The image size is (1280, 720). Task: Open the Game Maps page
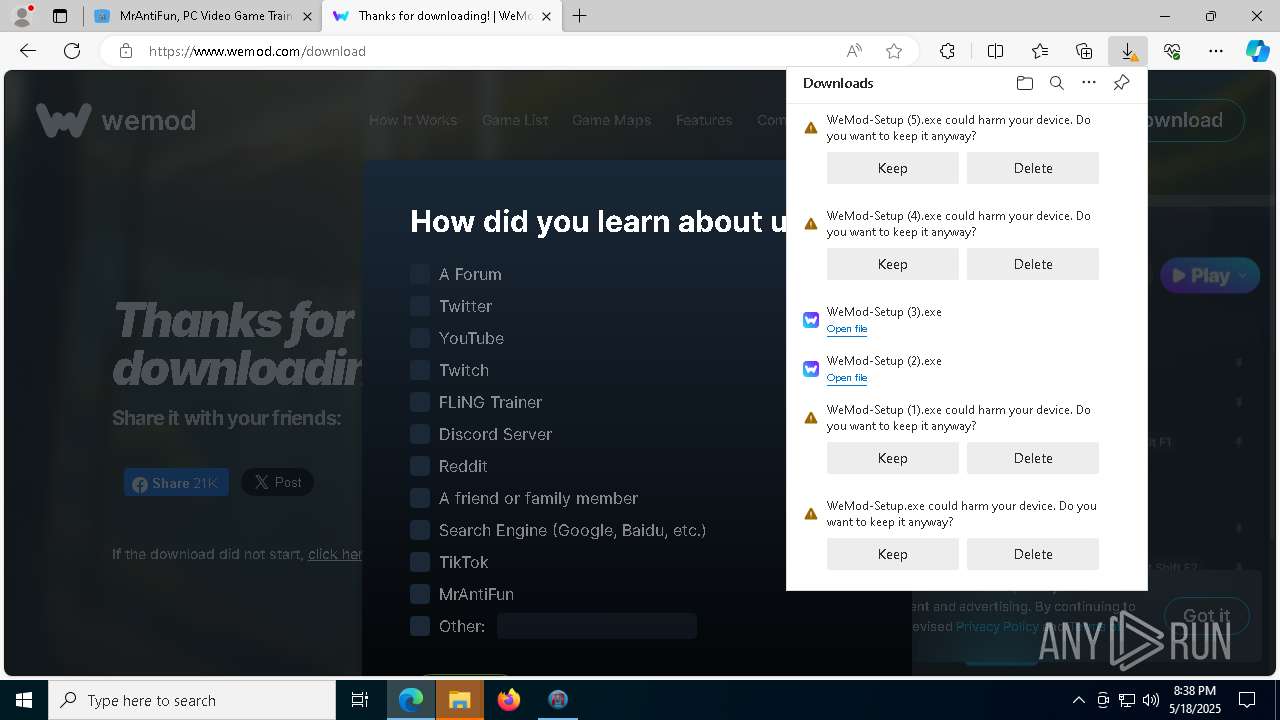click(612, 120)
